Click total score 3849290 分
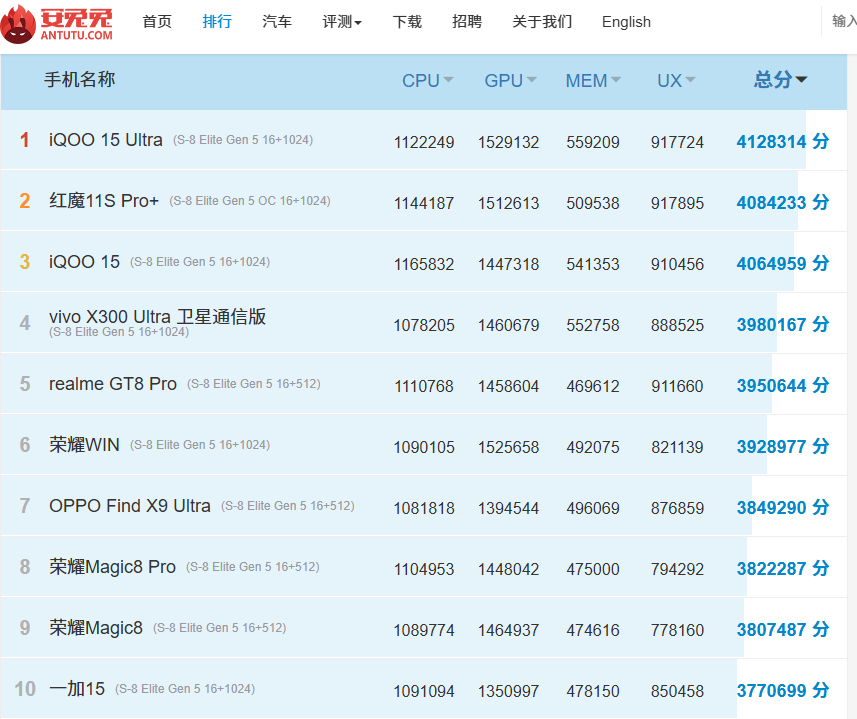The width and height of the screenshot is (857, 719). coord(783,508)
